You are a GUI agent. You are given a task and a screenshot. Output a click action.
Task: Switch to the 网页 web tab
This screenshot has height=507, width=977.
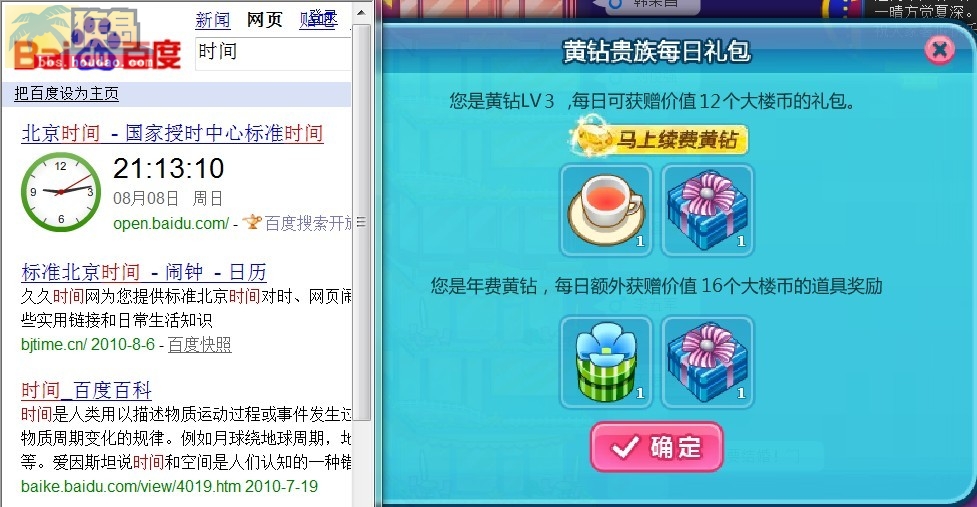click(264, 20)
